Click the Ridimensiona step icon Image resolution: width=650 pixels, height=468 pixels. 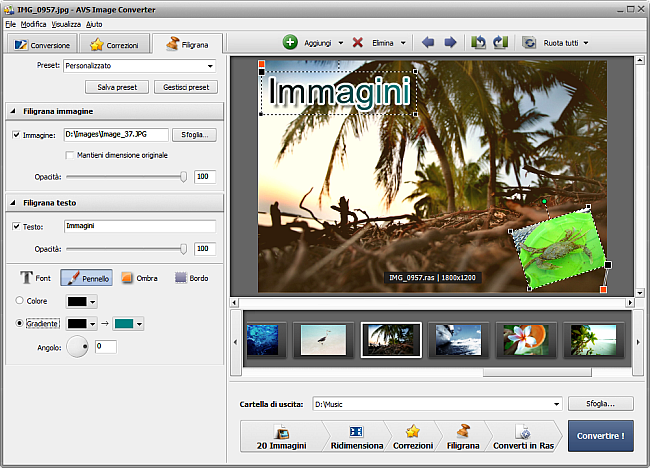click(x=356, y=432)
